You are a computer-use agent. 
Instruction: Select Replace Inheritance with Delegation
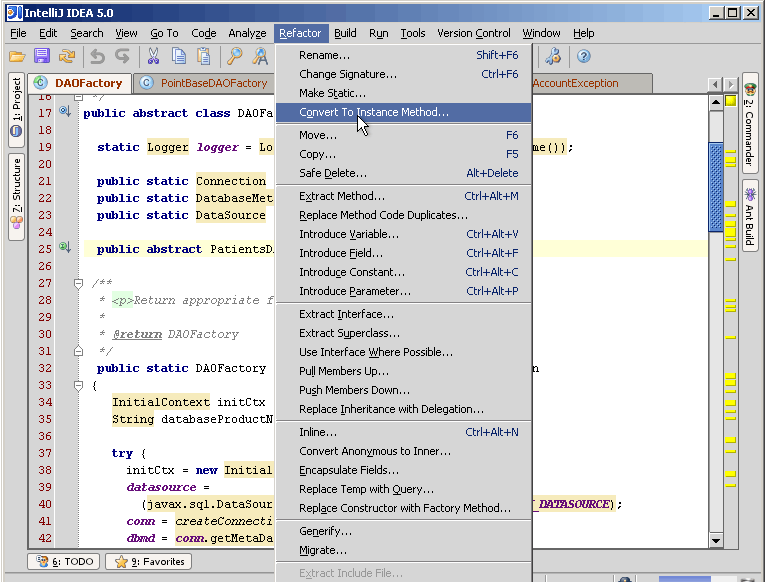404,410
